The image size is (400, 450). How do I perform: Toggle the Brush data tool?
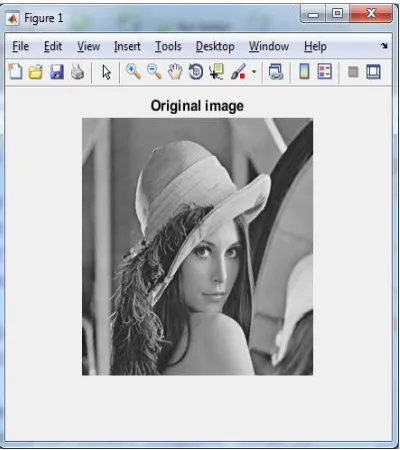coord(238,72)
